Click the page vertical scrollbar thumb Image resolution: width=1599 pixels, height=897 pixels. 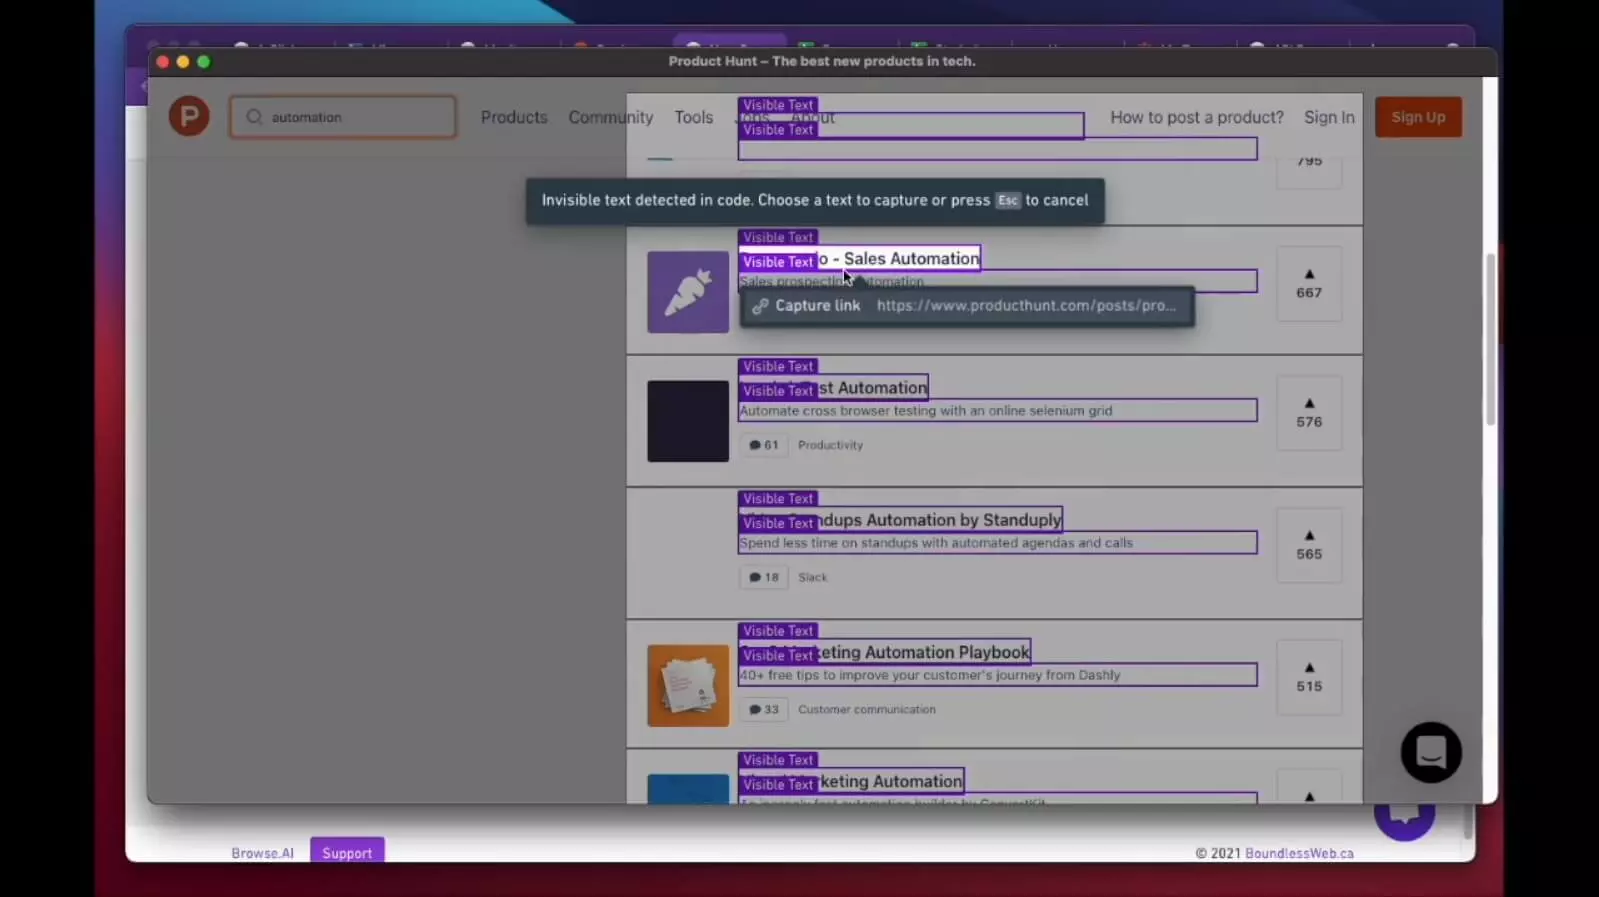point(1490,340)
